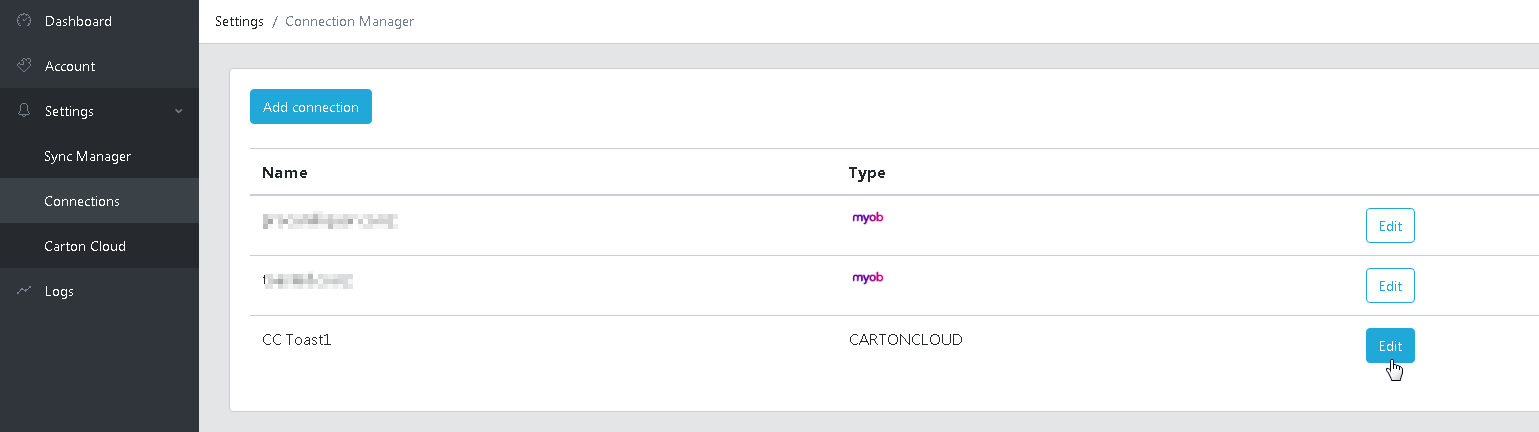Open Sync Manager from the sidebar
The image size is (1539, 432).
tap(87, 156)
